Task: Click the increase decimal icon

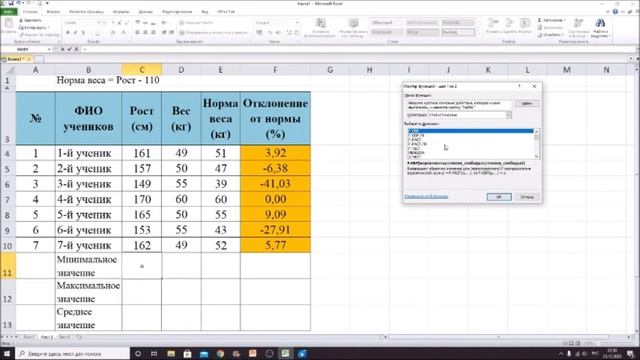Action: pyautogui.click(x=289, y=32)
